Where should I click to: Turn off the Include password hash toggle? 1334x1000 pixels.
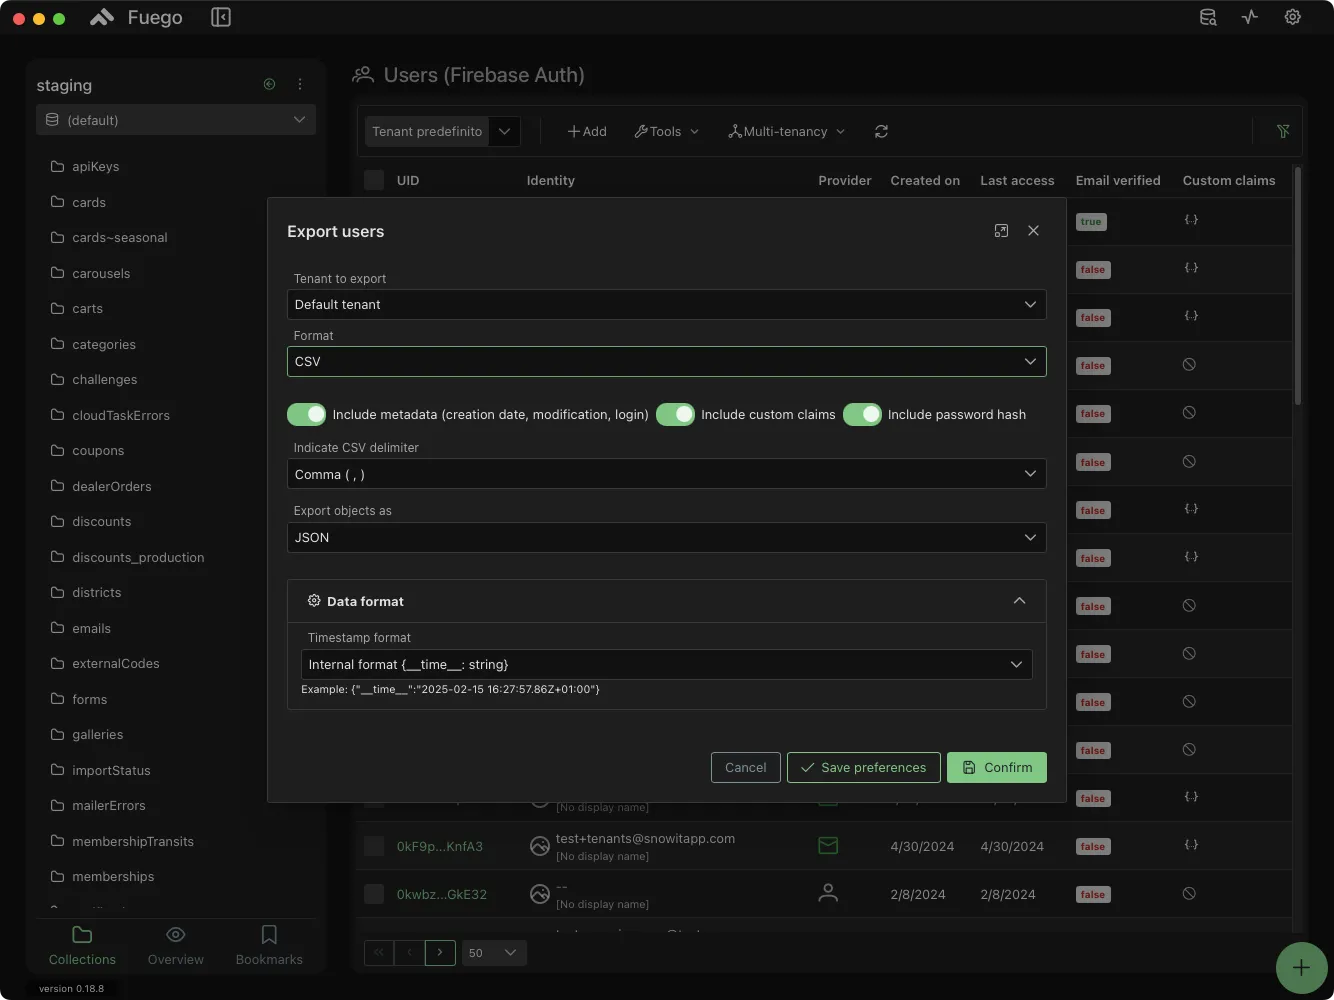[862, 414]
